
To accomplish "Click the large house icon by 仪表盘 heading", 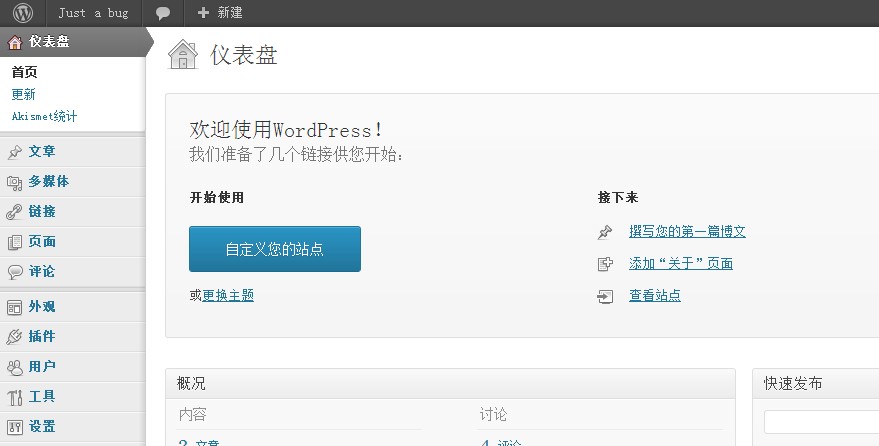I will coord(183,54).
